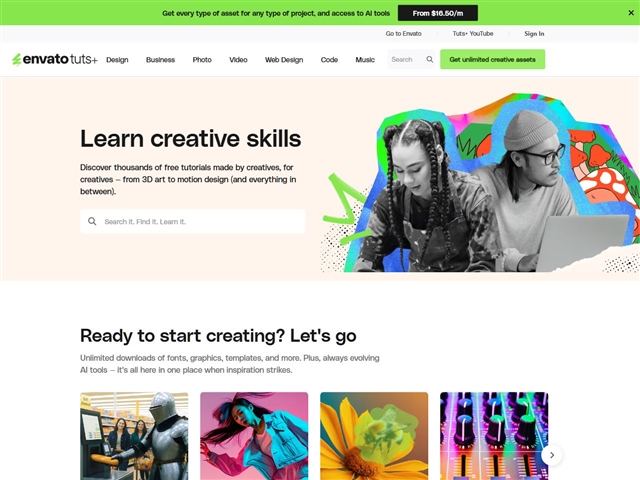Screen dimensions: 640x480
Task: Select the Photo category
Action: coord(202,60)
